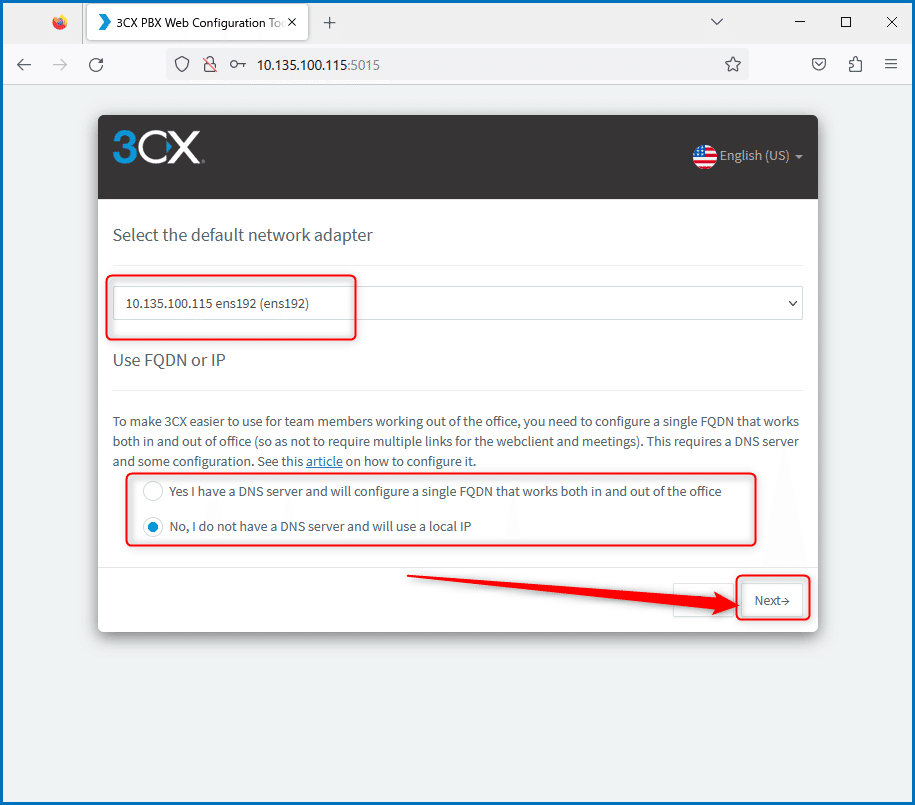Open the English (US) language selector
The image size is (915, 805).
pos(748,156)
